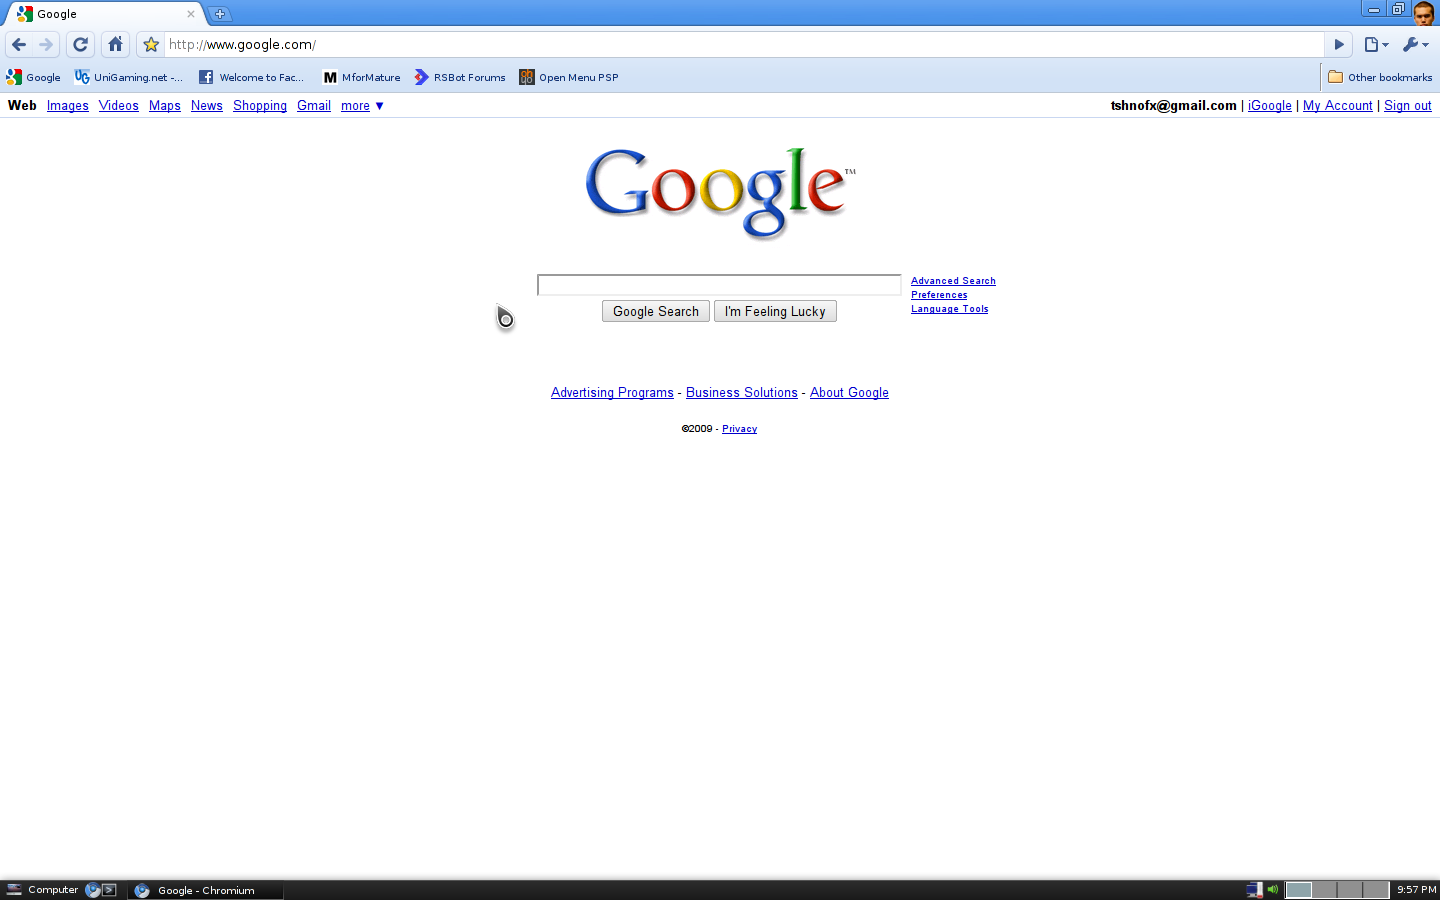The width and height of the screenshot is (1440, 900).
Task: Open Google Shopping link
Action: click(260, 105)
